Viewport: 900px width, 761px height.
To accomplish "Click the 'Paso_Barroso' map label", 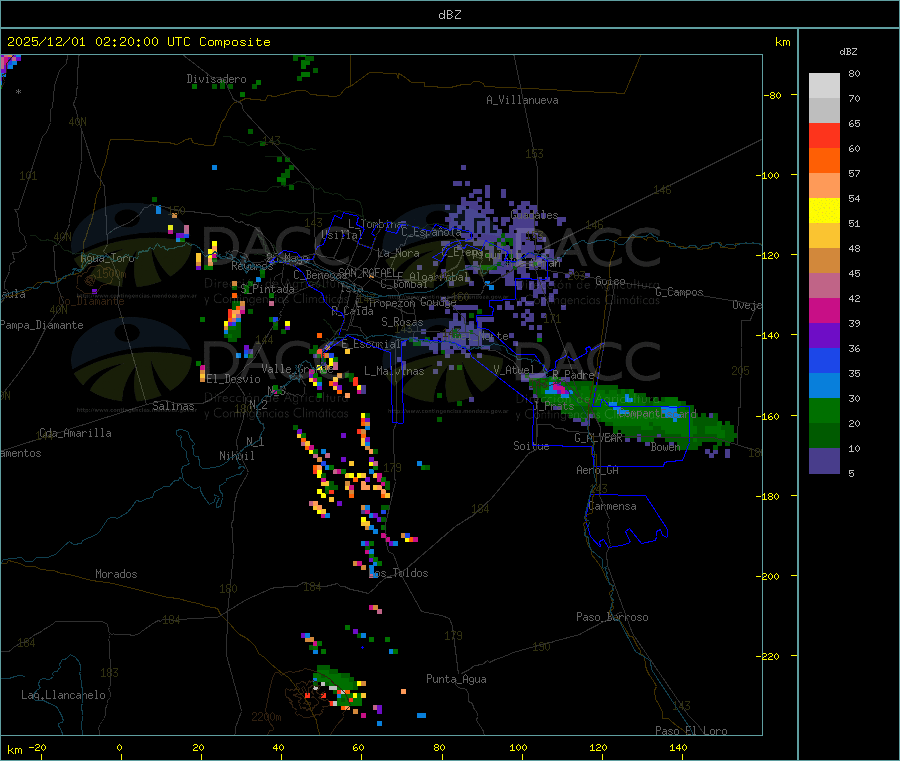I will pos(612,617).
